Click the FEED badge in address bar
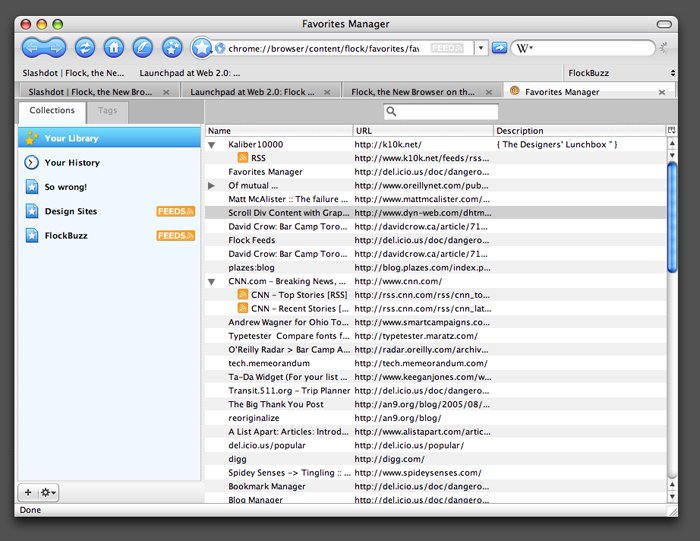The height and width of the screenshot is (541, 700). coord(447,48)
